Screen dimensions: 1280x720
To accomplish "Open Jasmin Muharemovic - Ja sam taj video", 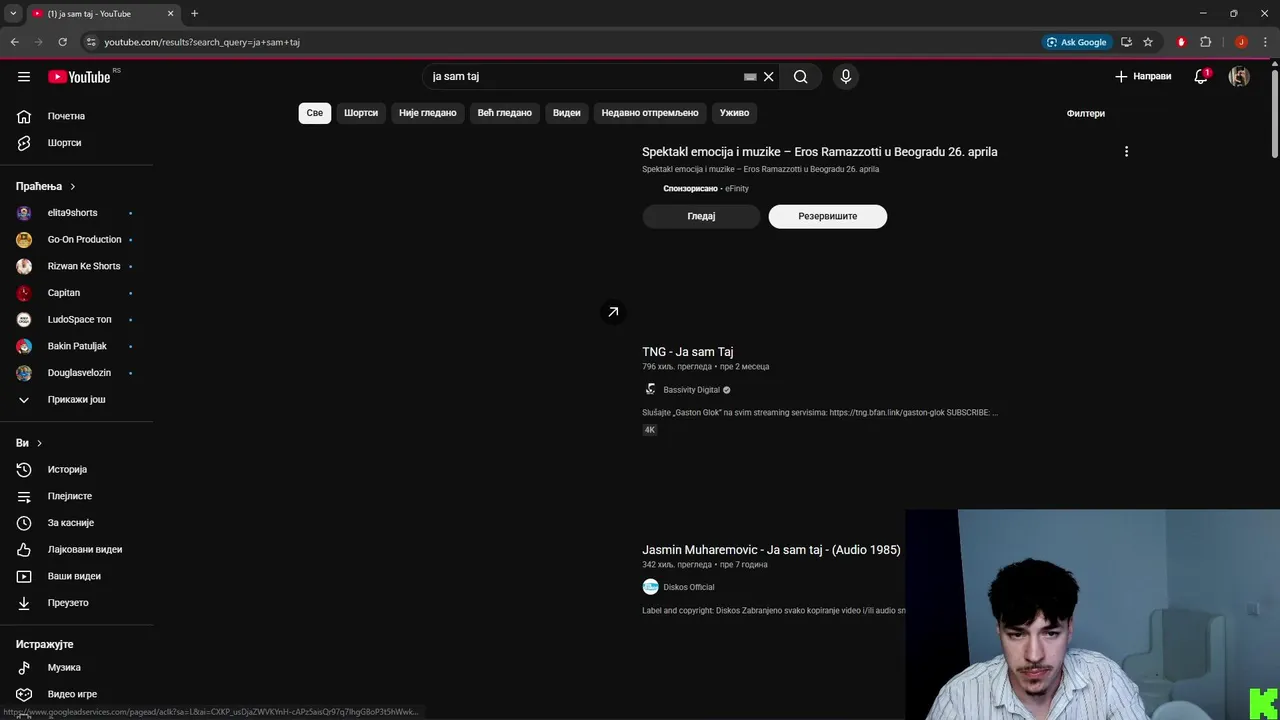I will tap(771, 550).
